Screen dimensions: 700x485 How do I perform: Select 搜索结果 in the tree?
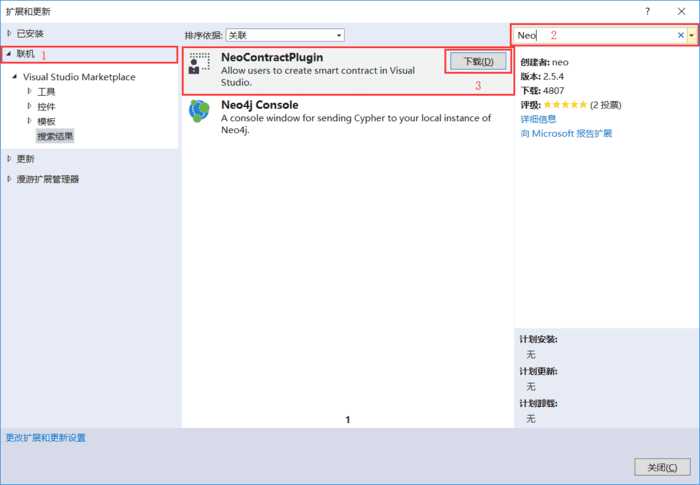pyautogui.click(x=55, y=136)
